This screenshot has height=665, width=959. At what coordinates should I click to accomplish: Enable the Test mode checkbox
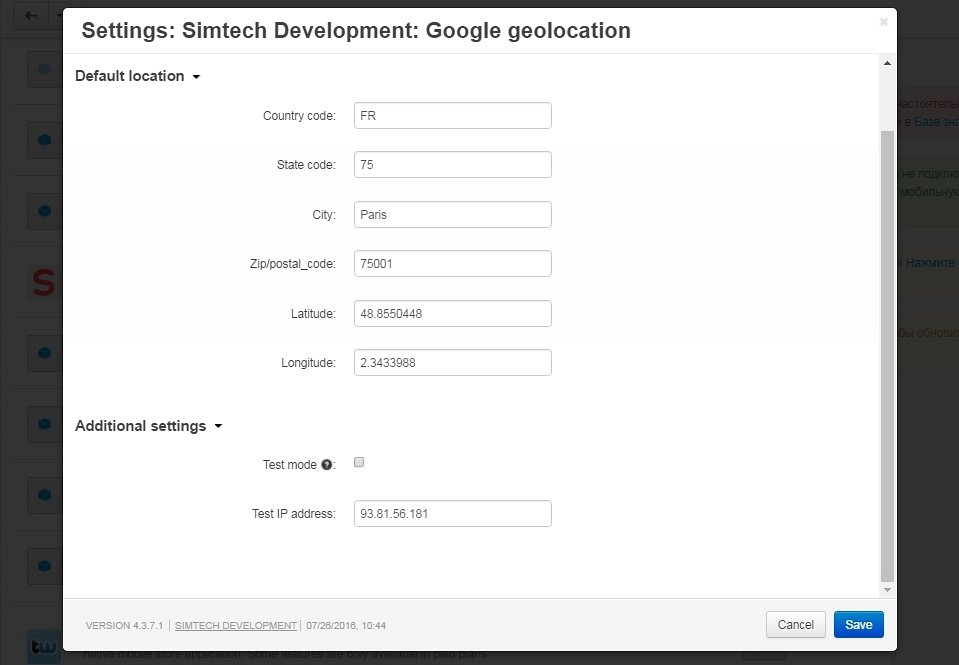(x=359, y=463)
